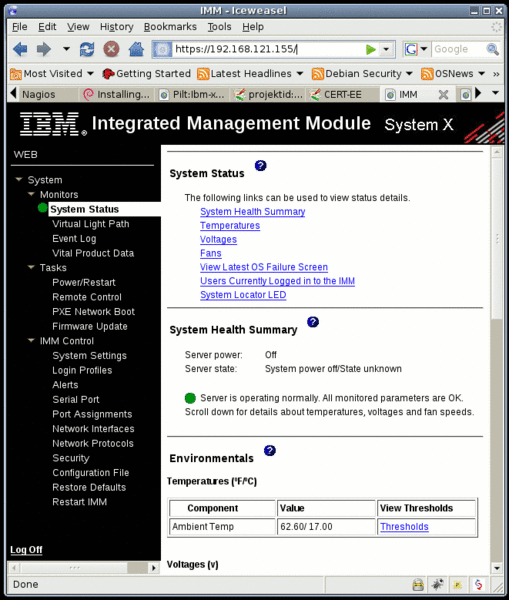
Task: Show more bookmarks with the chevron
Action: (x=496, y=74)
